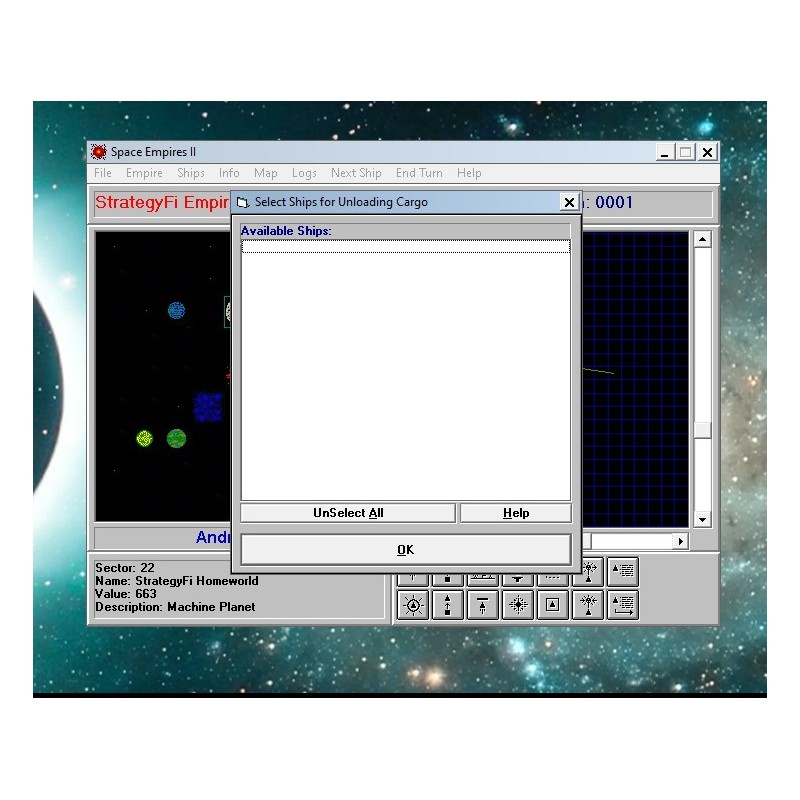The height and width of the screenshot is (800, 800).
Task: Click the triangle-inside-square icon button
Action: pos(552,605)
